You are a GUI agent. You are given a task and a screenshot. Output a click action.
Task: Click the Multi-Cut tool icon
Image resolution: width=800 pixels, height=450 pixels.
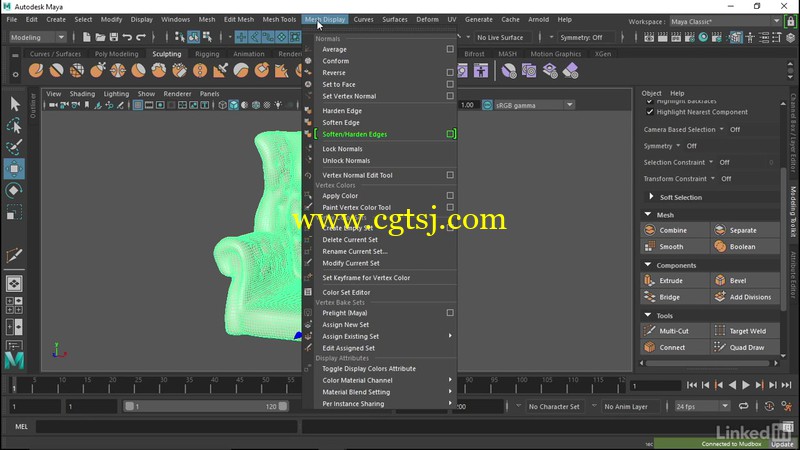[649, 331]
